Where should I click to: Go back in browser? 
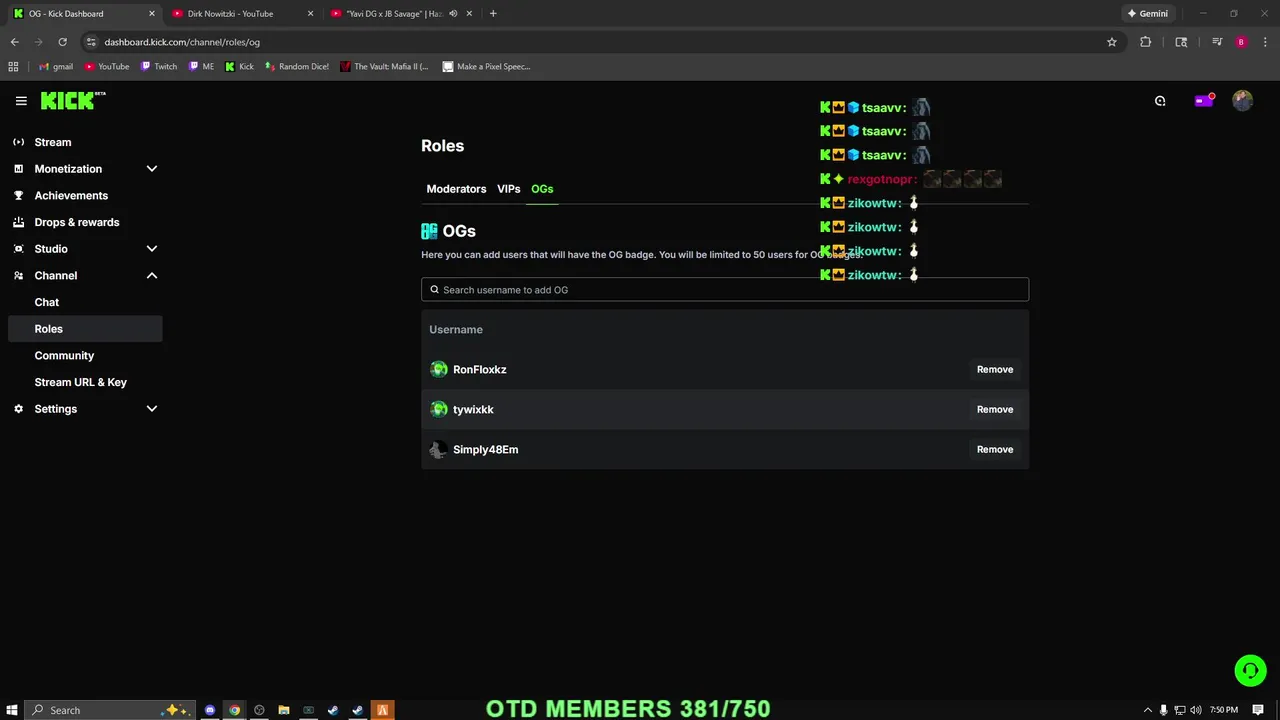point(14,42)
